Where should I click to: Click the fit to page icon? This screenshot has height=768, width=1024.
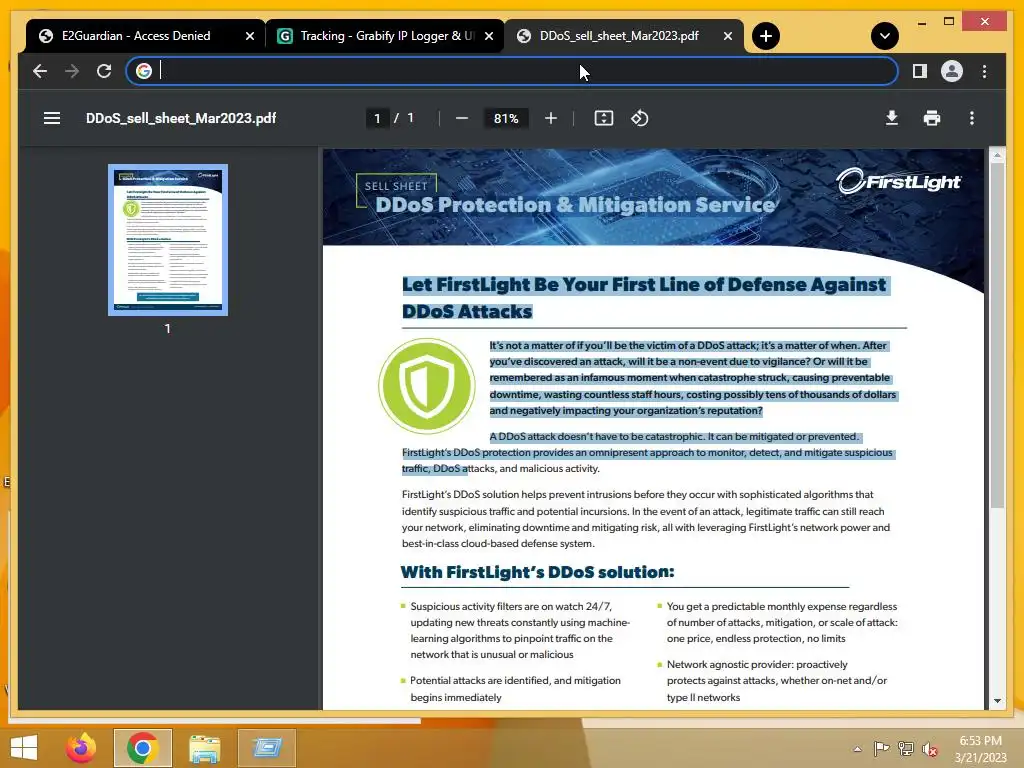point(603,118)
